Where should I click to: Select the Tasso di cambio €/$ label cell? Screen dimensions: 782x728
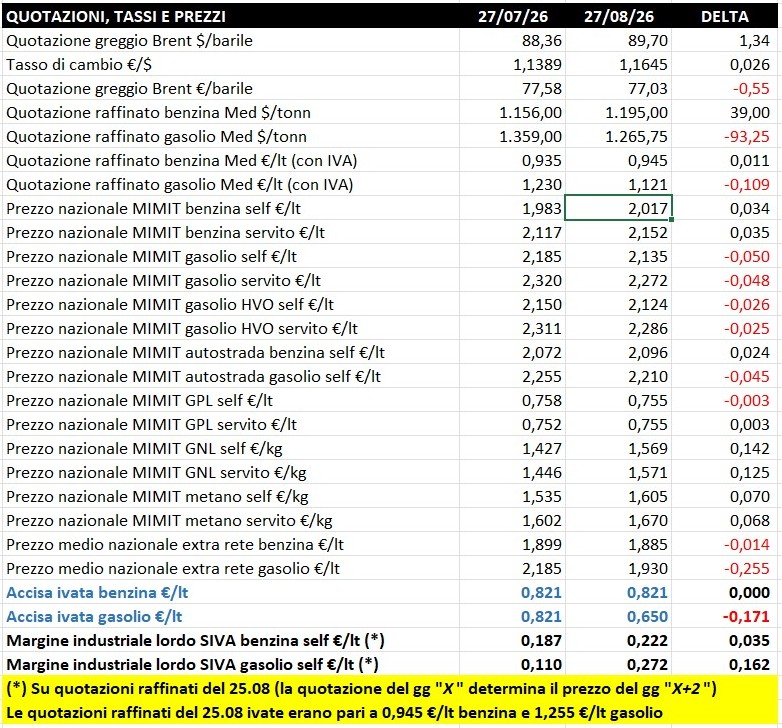coord(230,64)
